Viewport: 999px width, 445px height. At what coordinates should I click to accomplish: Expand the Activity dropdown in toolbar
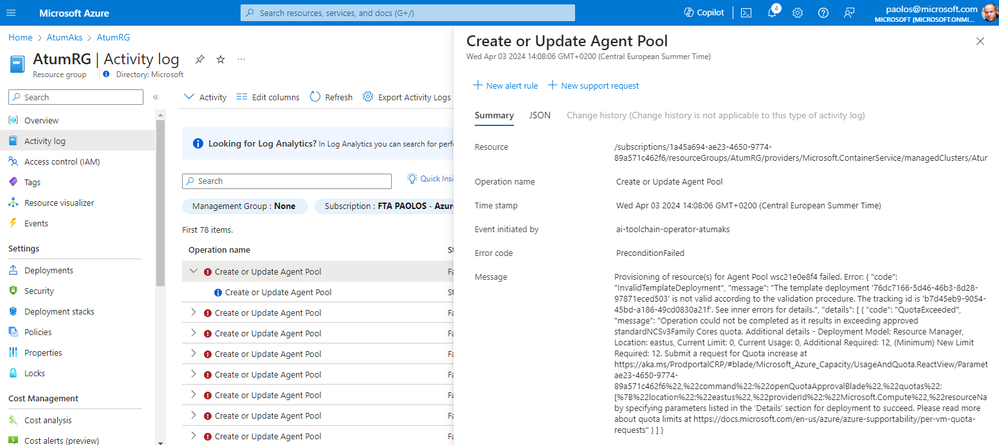205,97
